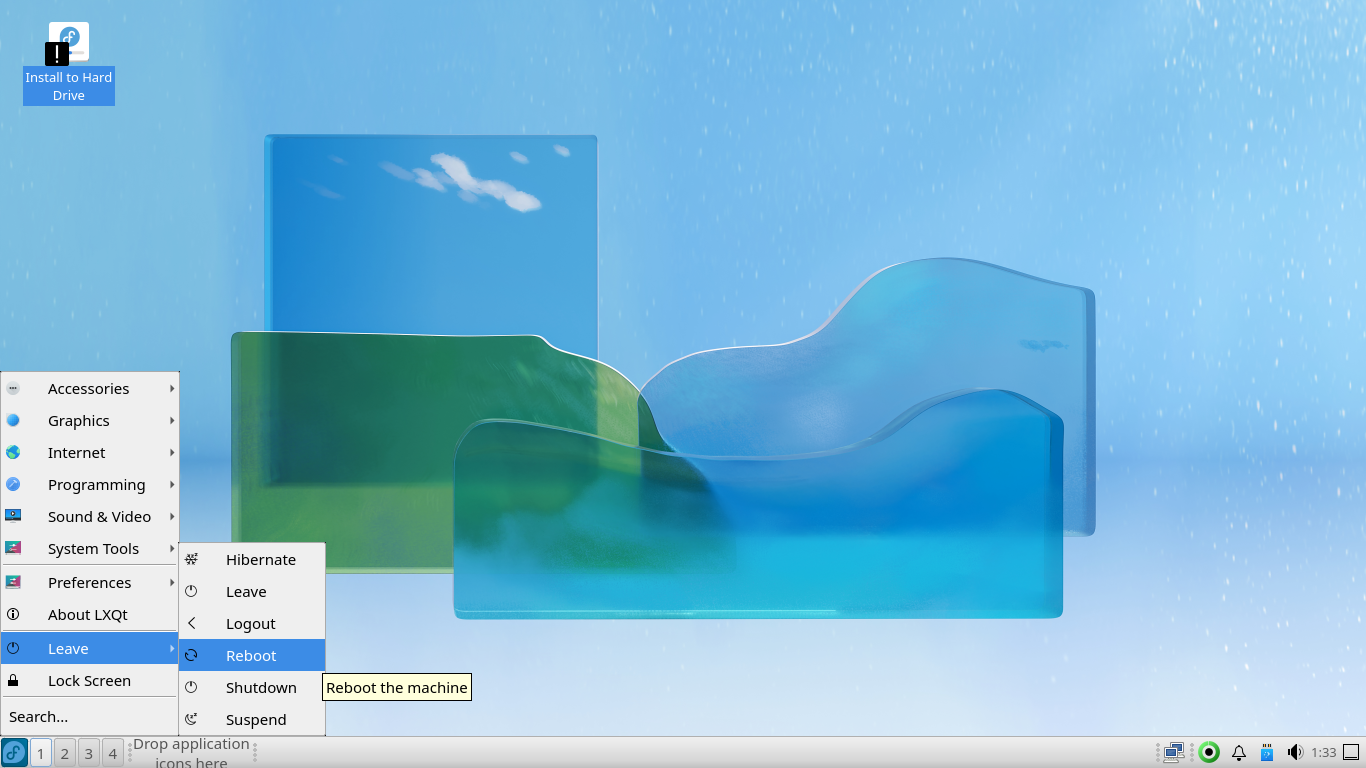This screenshot has height=768, width=1366.
Task: Click the Internet globe icon
Action: pos(13,452)
